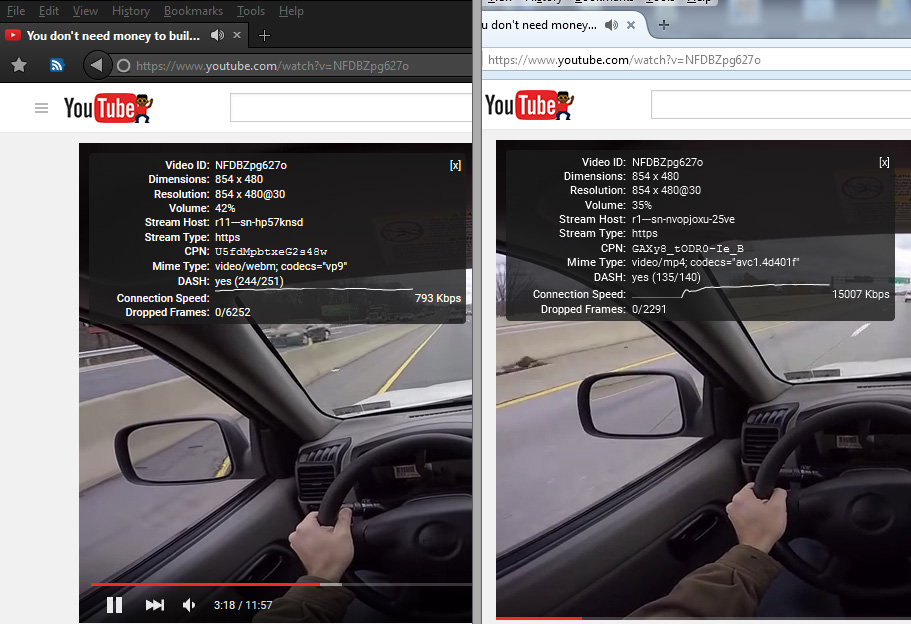Open the History menu in left browser
This screenshot has width=911, height=624.
tap(131, 11)
